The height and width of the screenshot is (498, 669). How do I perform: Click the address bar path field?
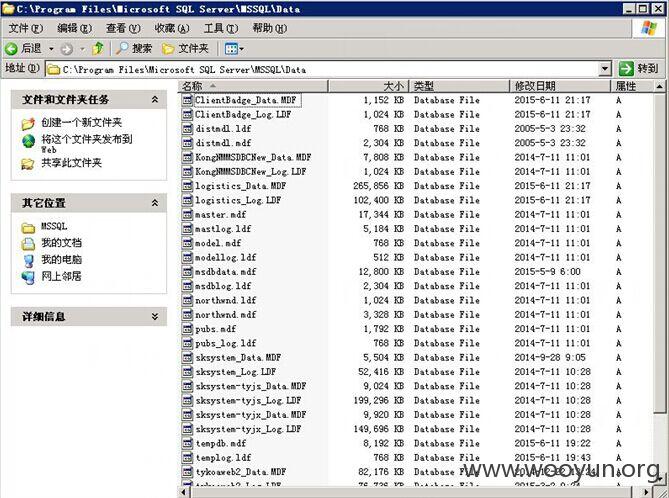click(322, 69)
